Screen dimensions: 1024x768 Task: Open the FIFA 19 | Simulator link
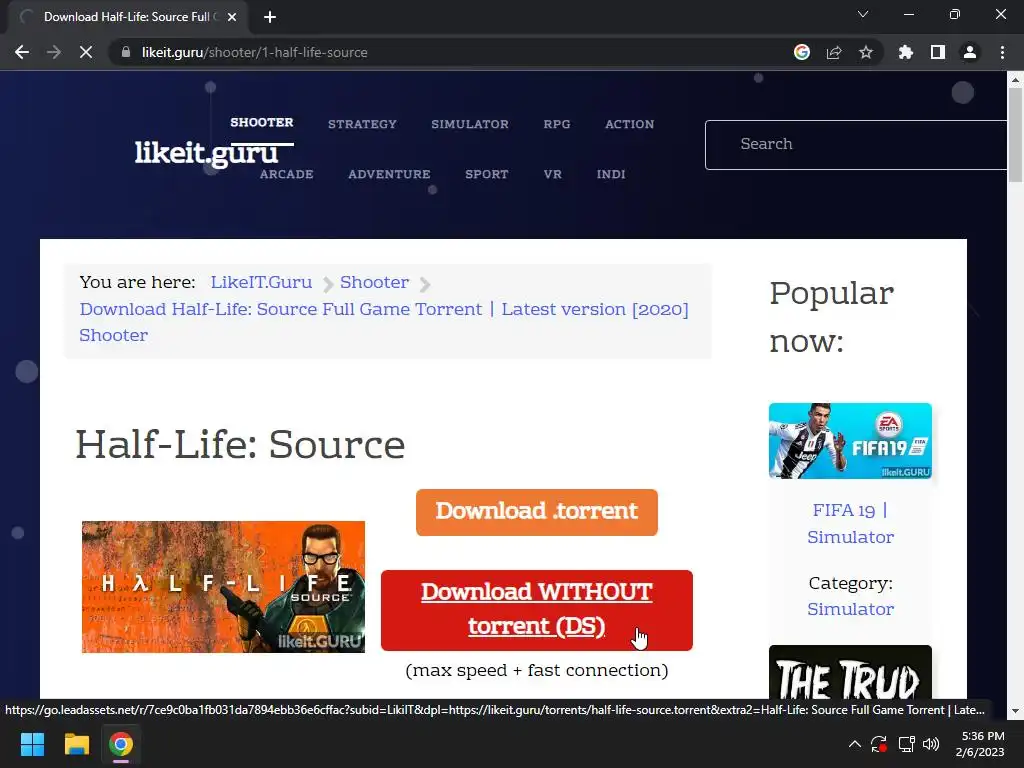tap(850, 523)
